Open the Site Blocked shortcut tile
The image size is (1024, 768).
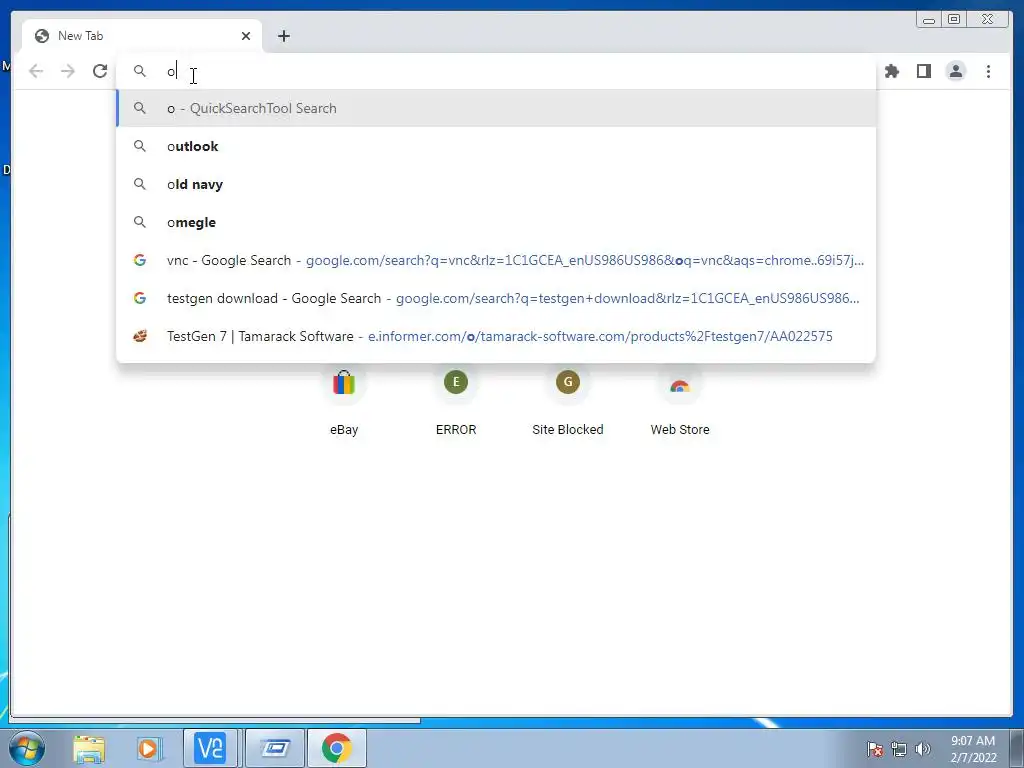point(568,400)
